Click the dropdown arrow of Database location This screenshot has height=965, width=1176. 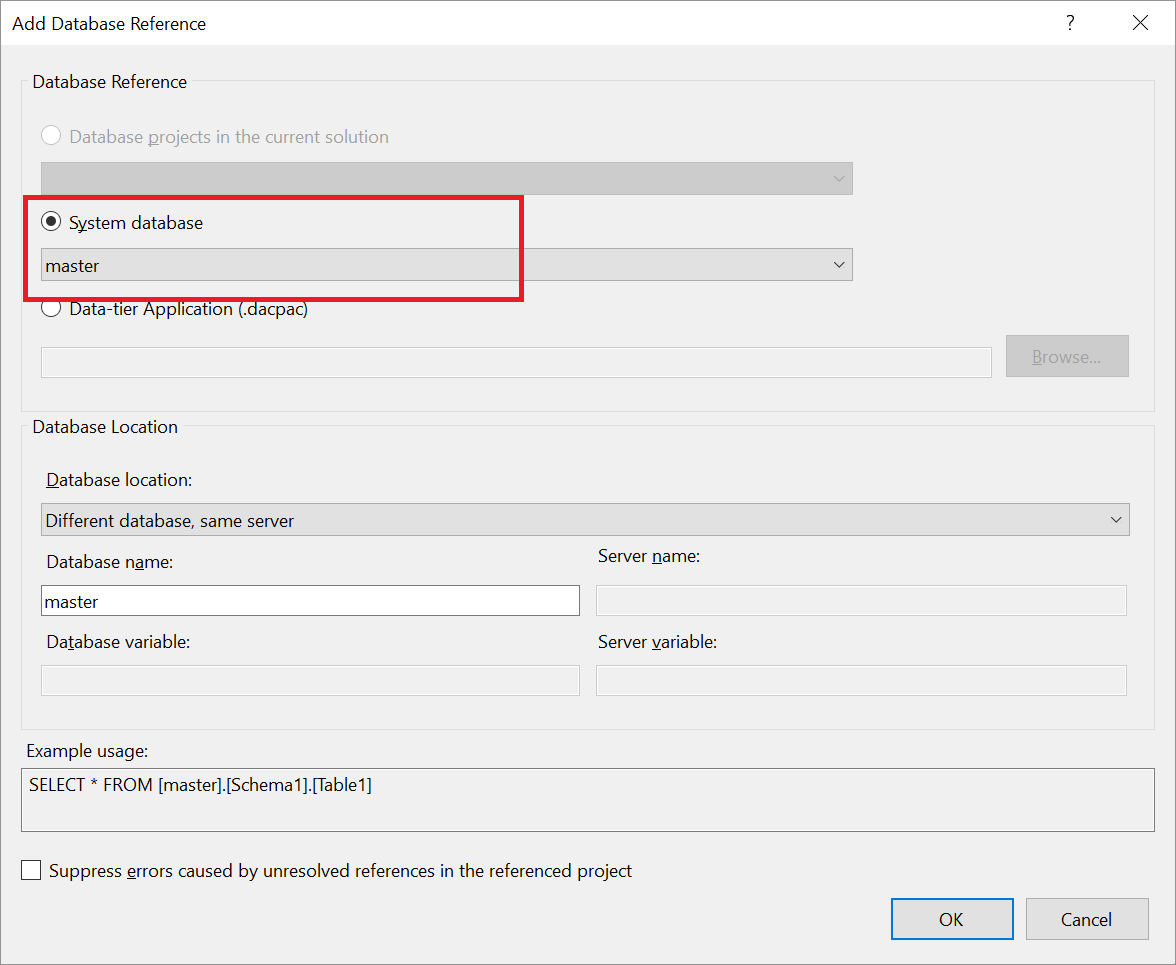point(1116,520)
